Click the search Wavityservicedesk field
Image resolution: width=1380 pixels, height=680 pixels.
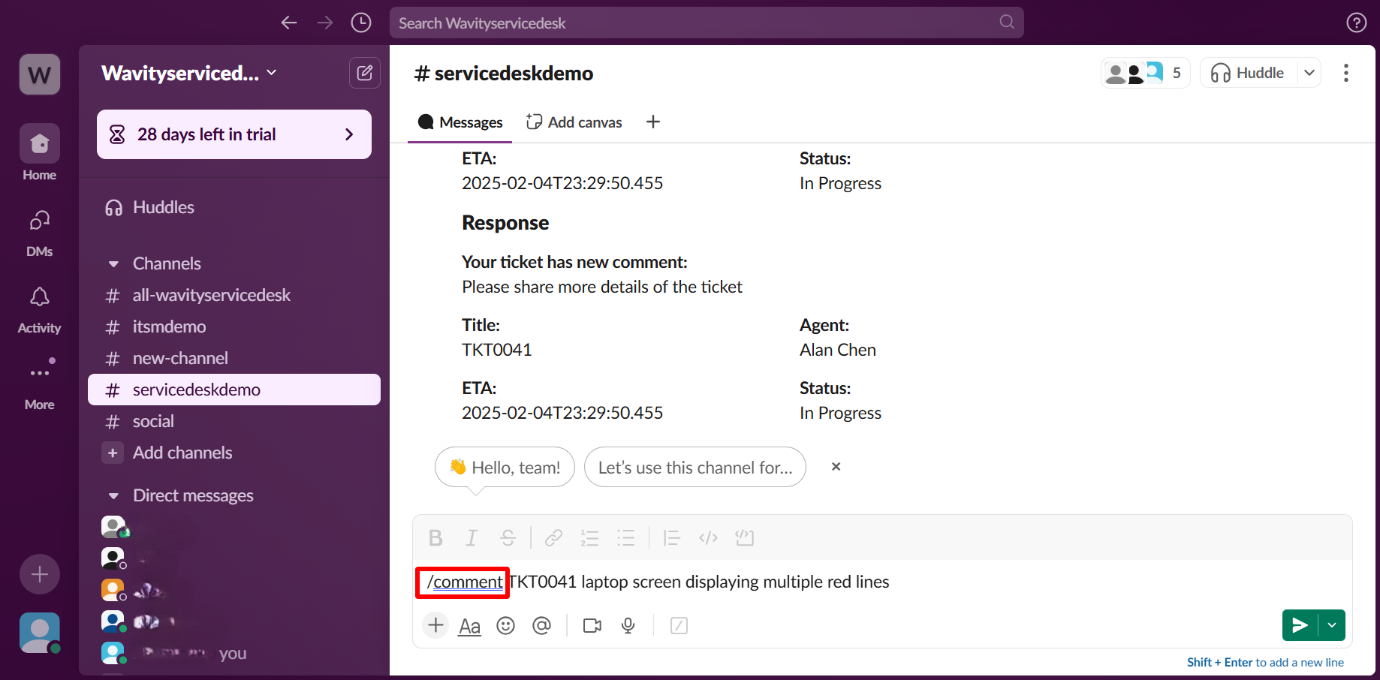coord(706,22)
